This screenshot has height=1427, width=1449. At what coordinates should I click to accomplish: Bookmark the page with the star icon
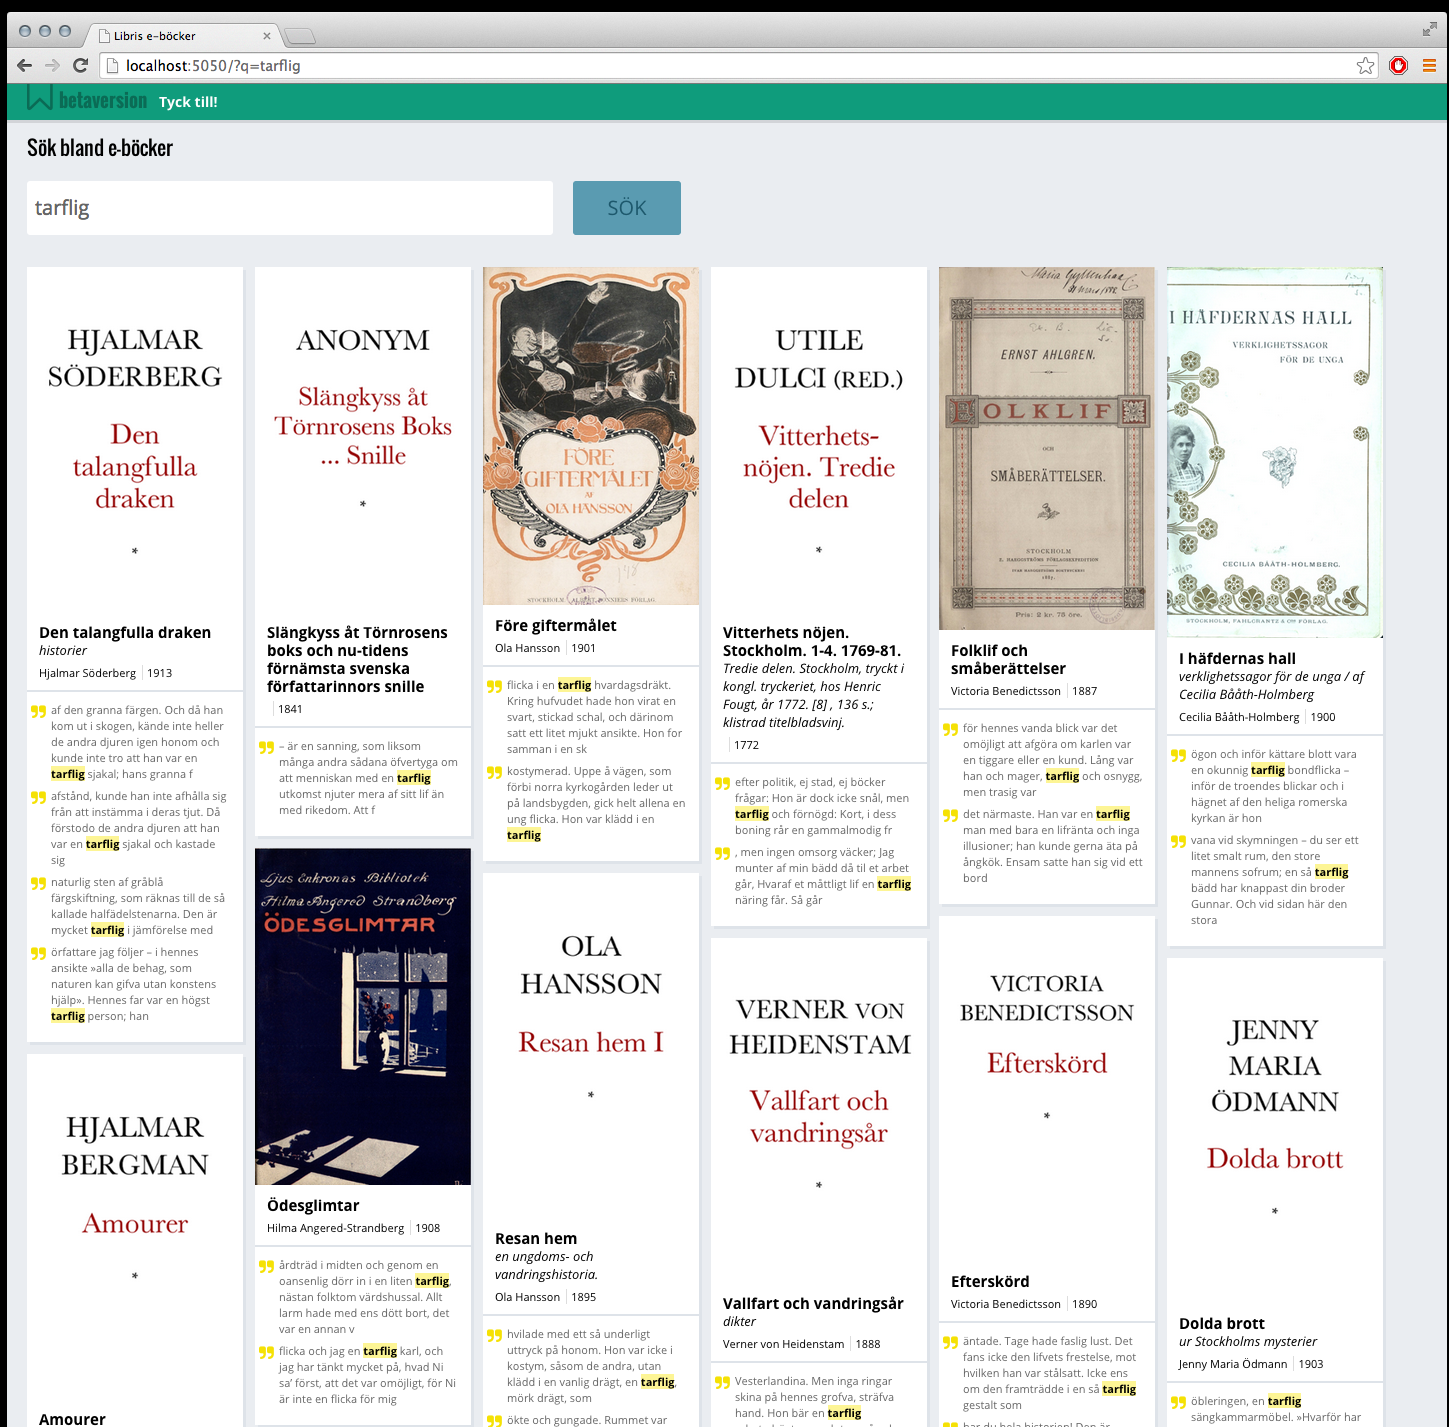coord(1365,66)
